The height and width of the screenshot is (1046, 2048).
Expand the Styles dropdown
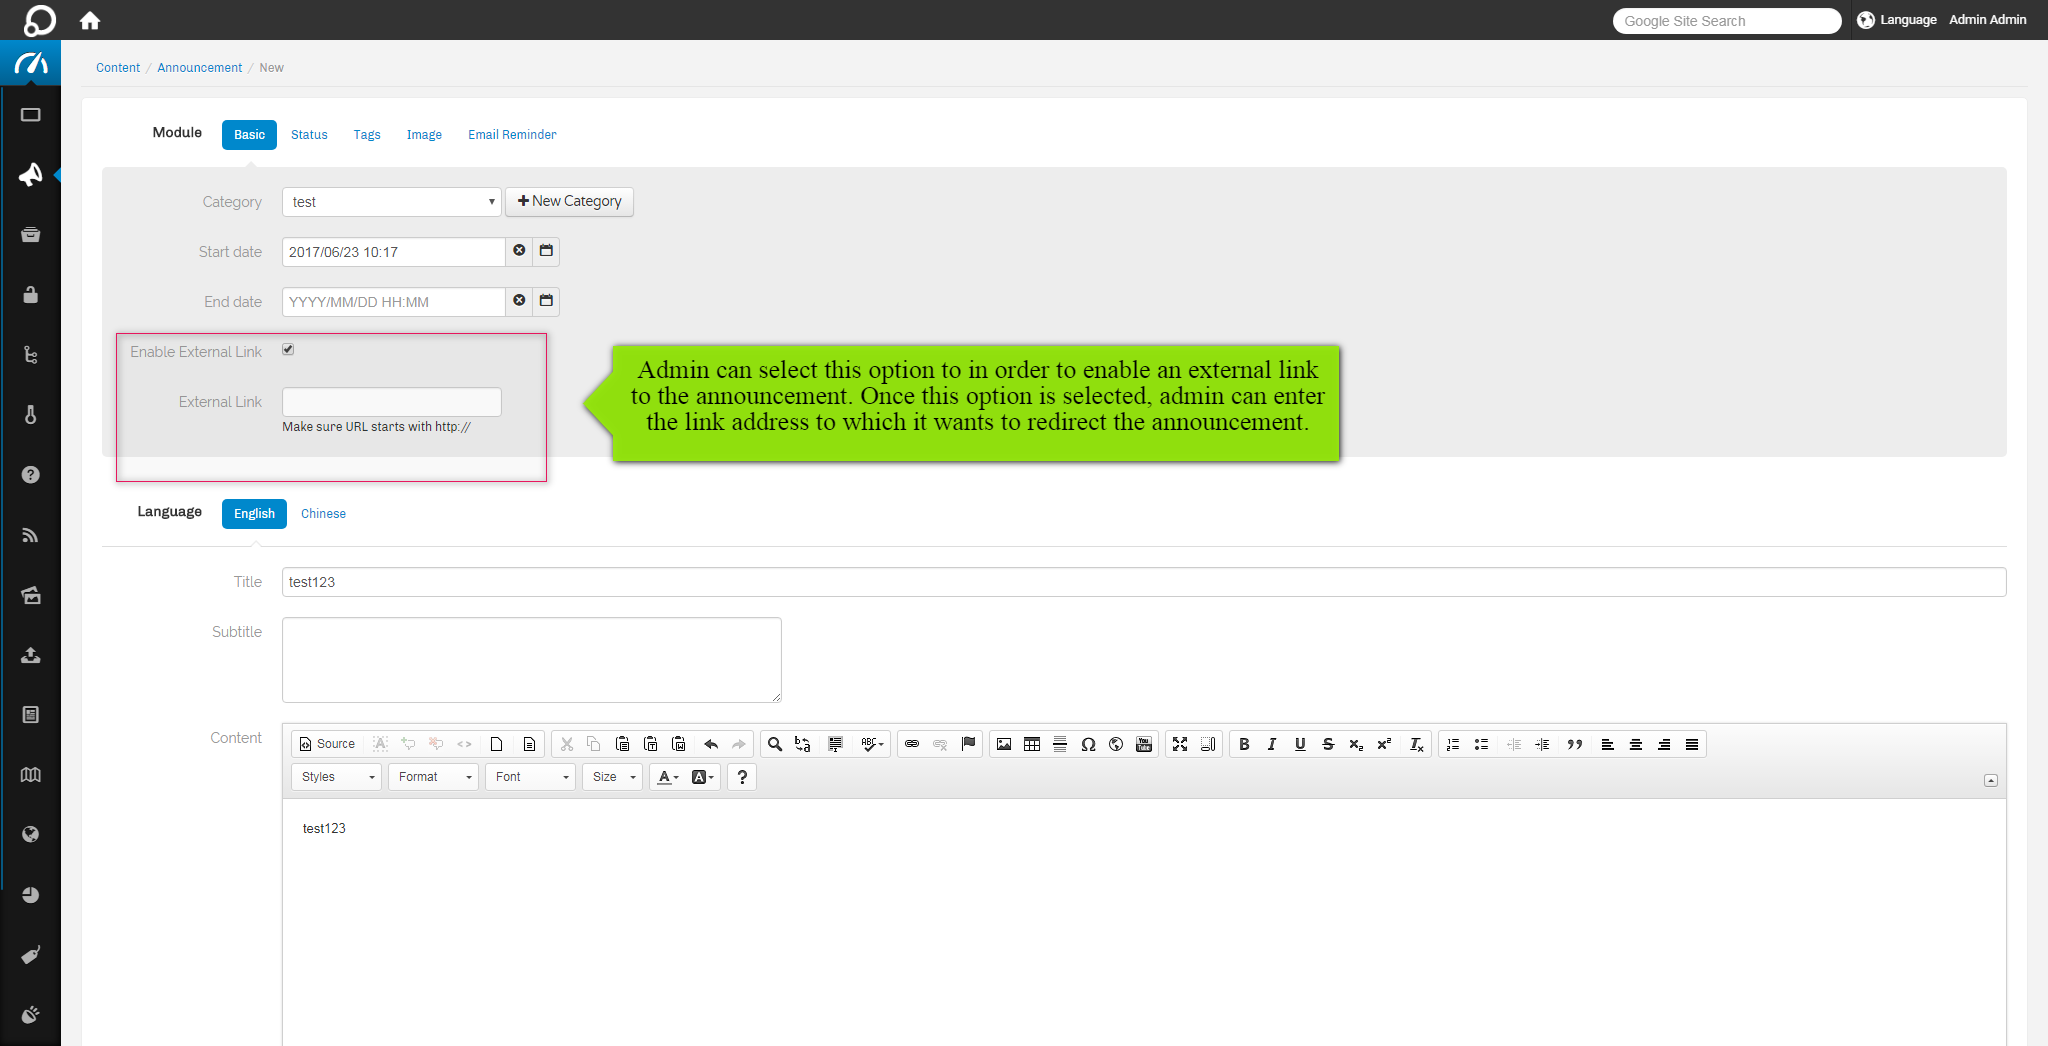click(x=336, y=777)
